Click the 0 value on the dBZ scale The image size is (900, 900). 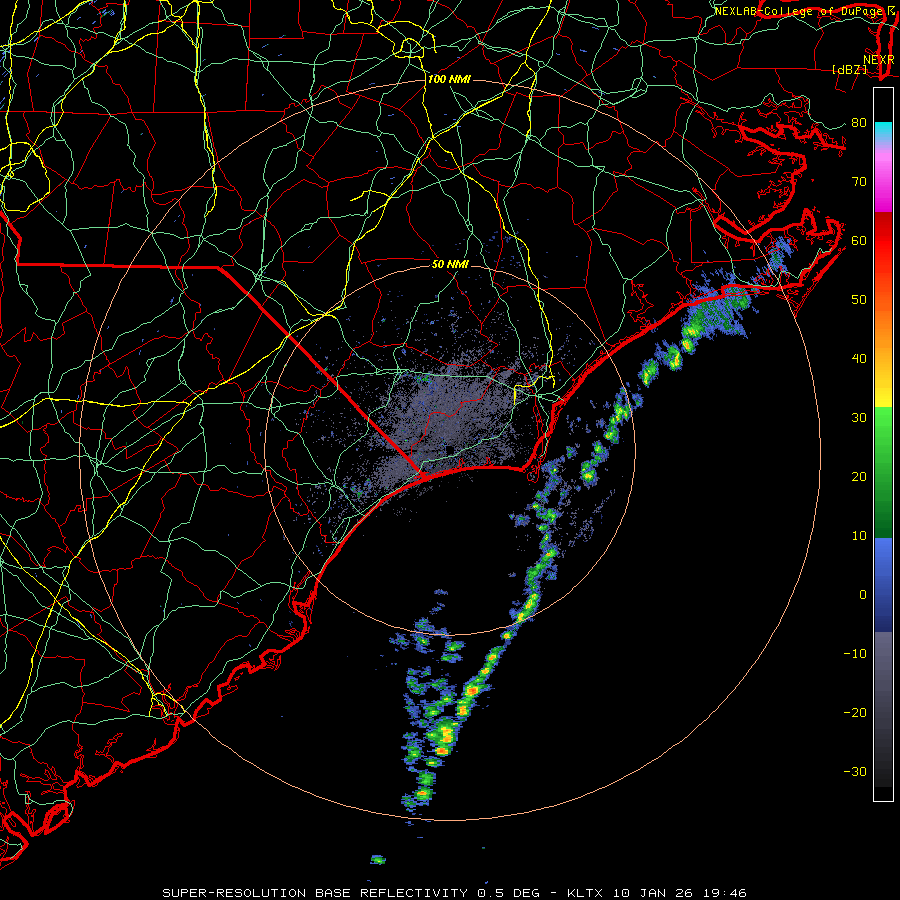point(863,595)
